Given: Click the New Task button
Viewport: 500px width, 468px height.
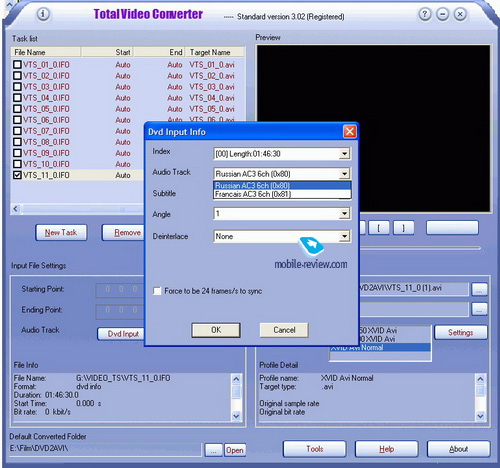Looking at the screenshot, I should 61,232.
